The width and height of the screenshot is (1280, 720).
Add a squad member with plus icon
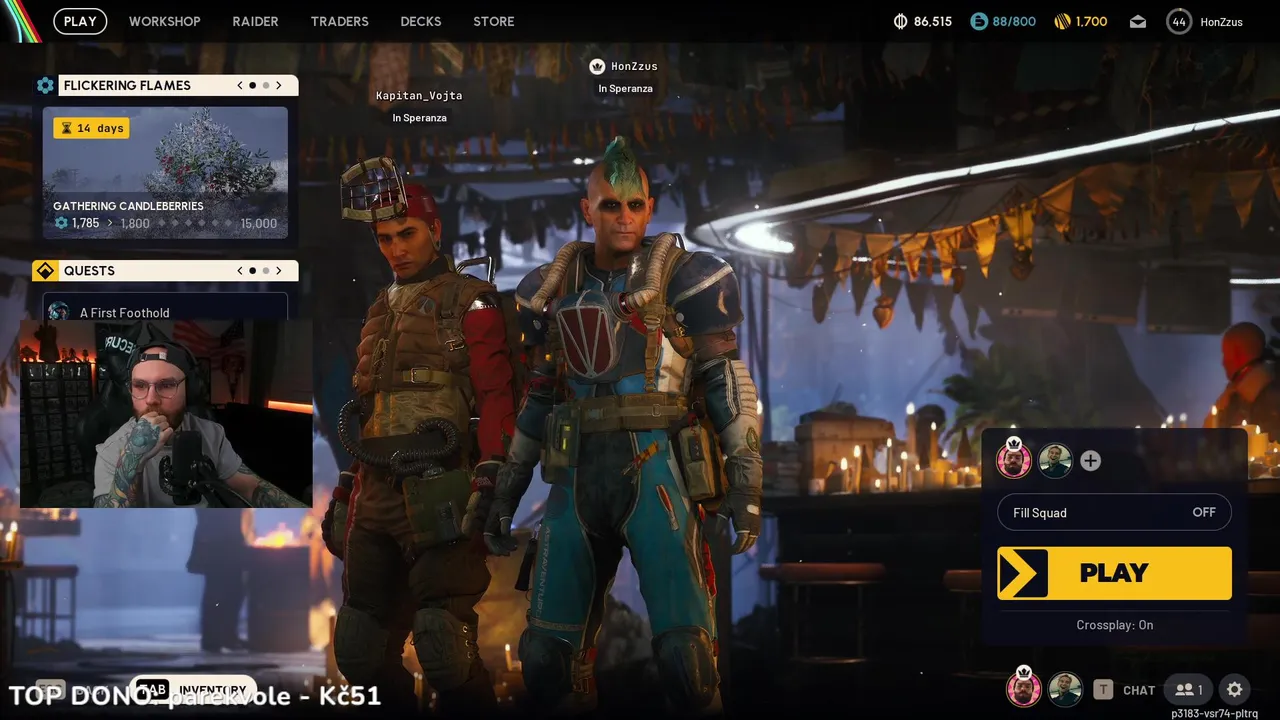click(x=1090, y=461)
